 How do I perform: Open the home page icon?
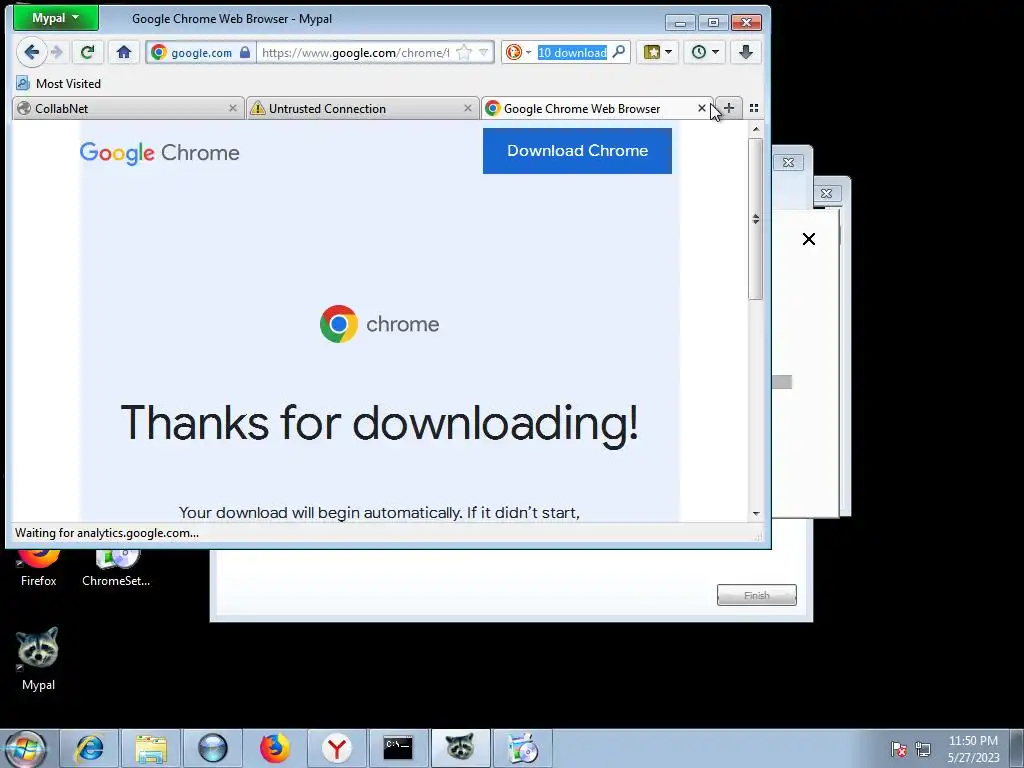click(x=124, y=52)
